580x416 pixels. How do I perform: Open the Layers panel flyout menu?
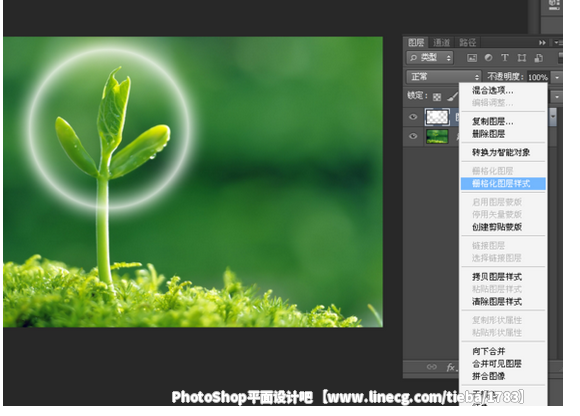558,43
